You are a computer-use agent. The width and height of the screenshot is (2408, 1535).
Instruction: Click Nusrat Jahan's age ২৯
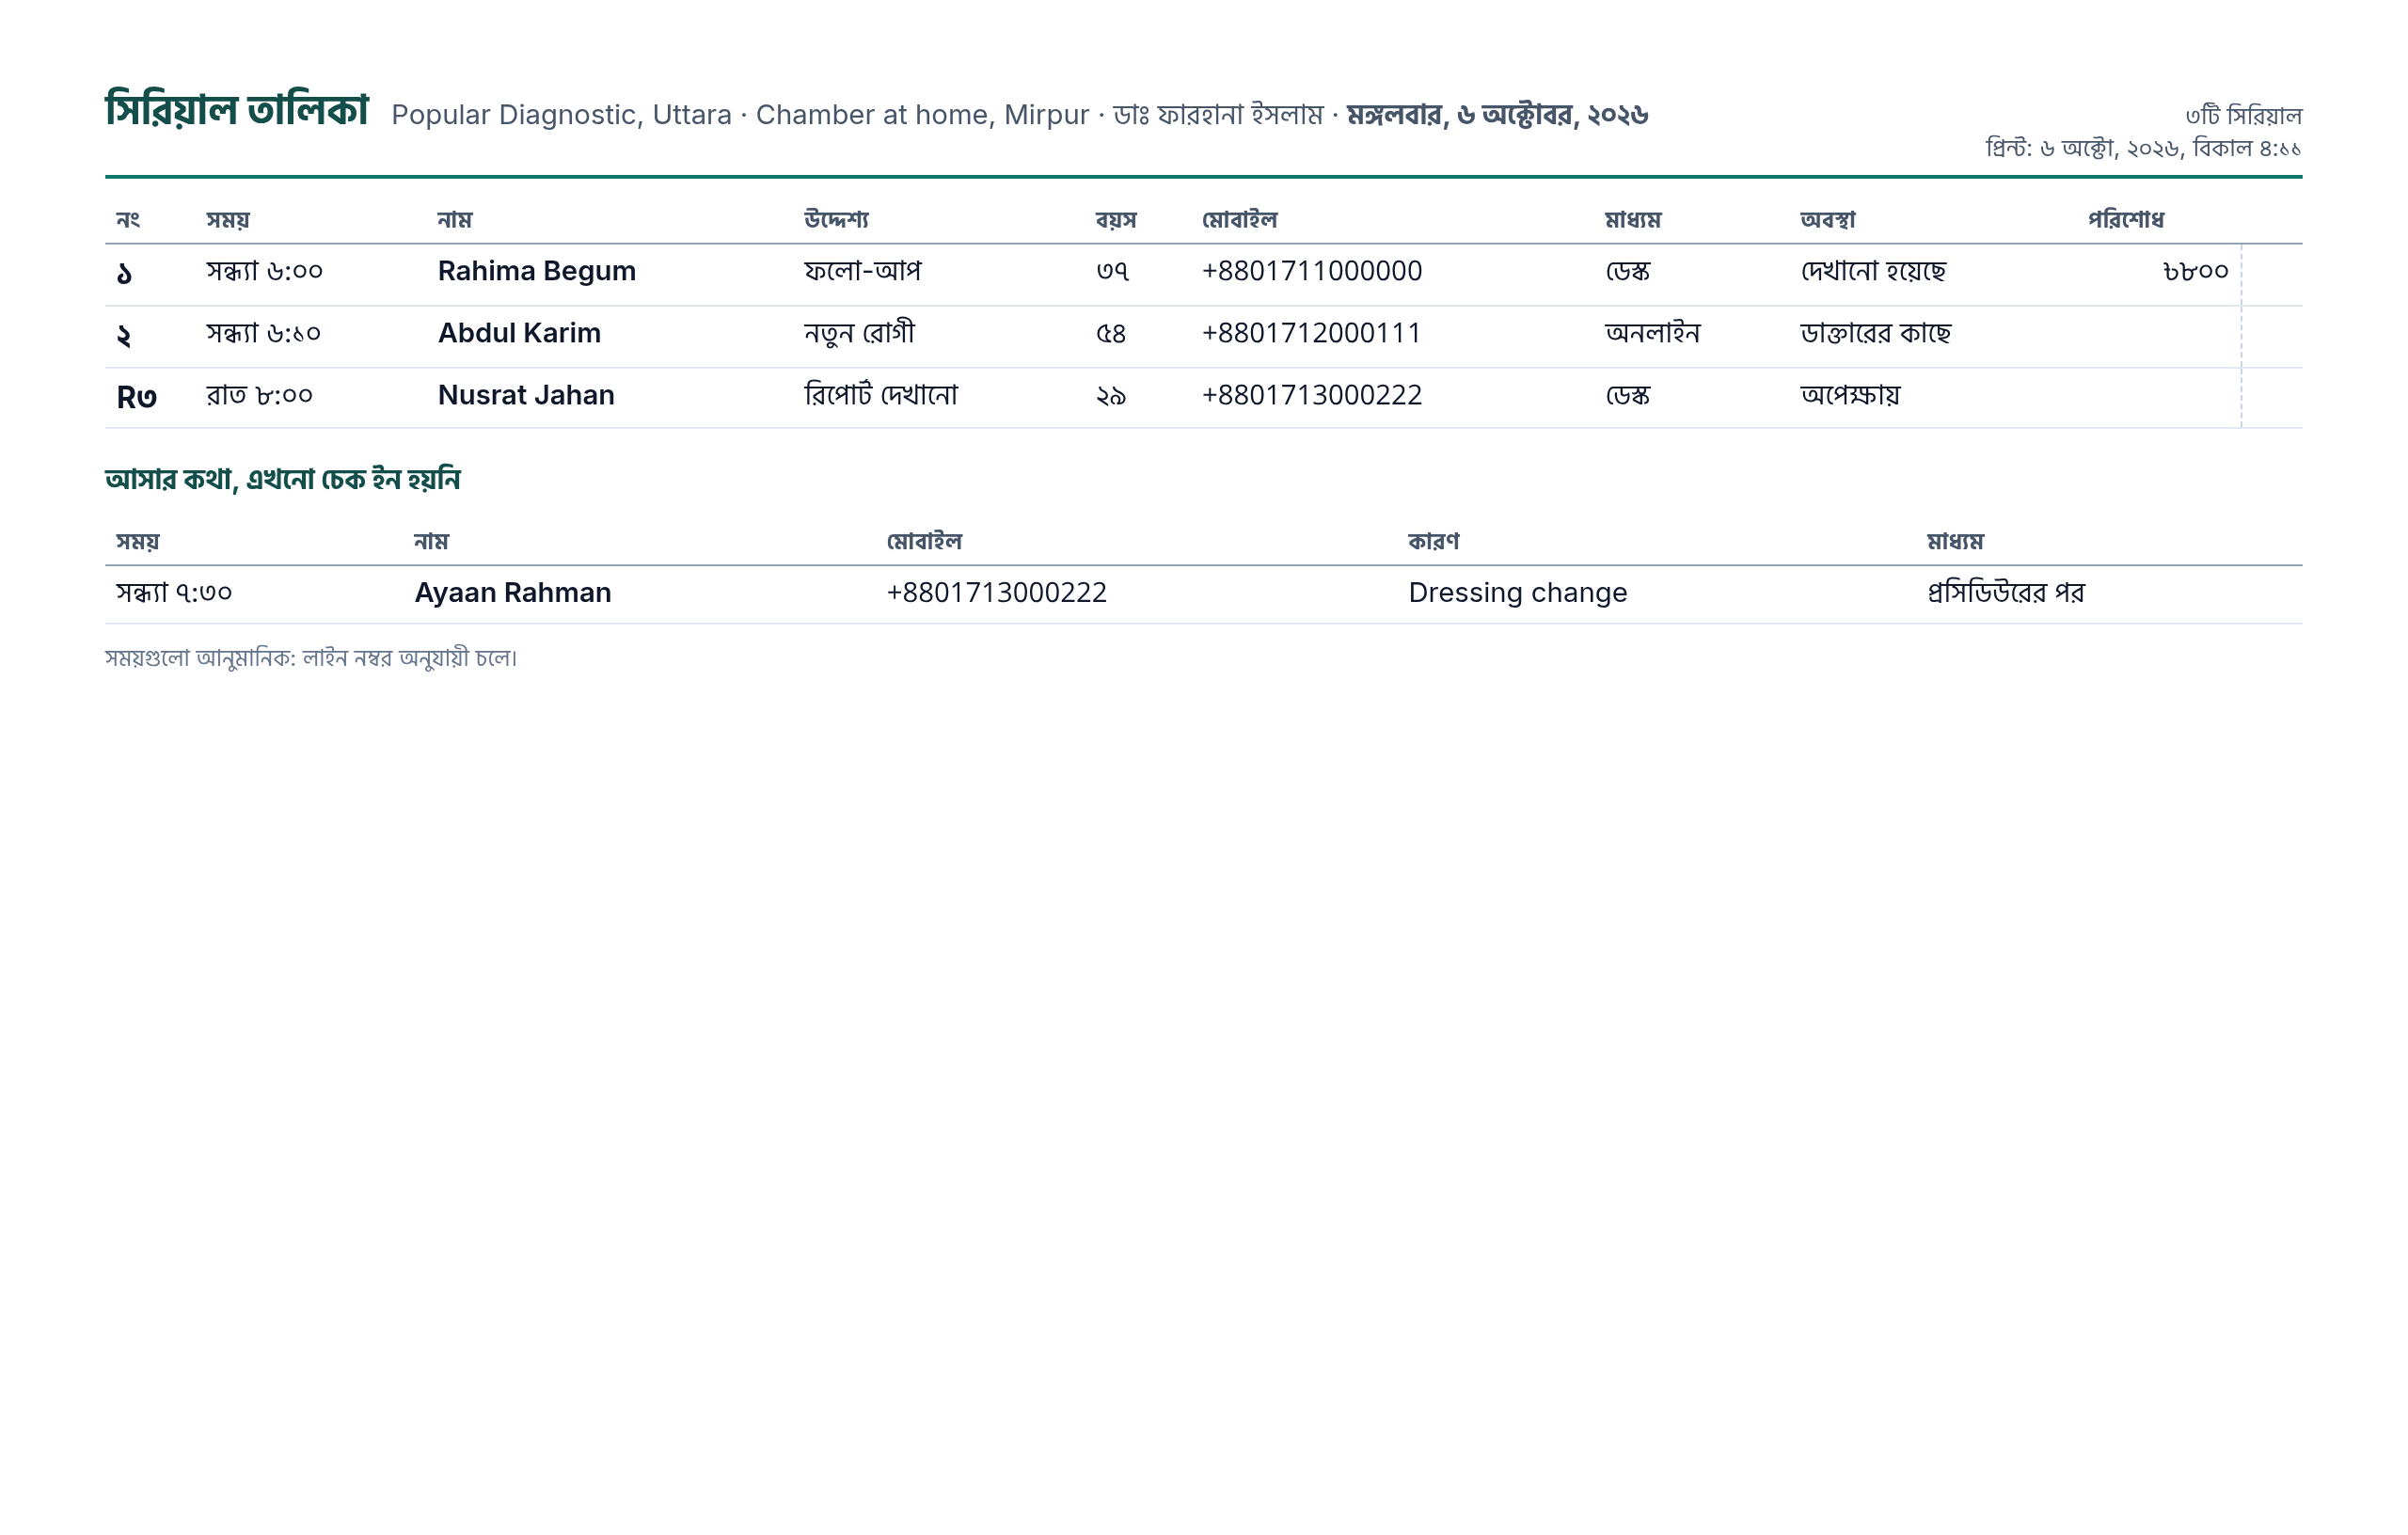(x=1110, y=395)
